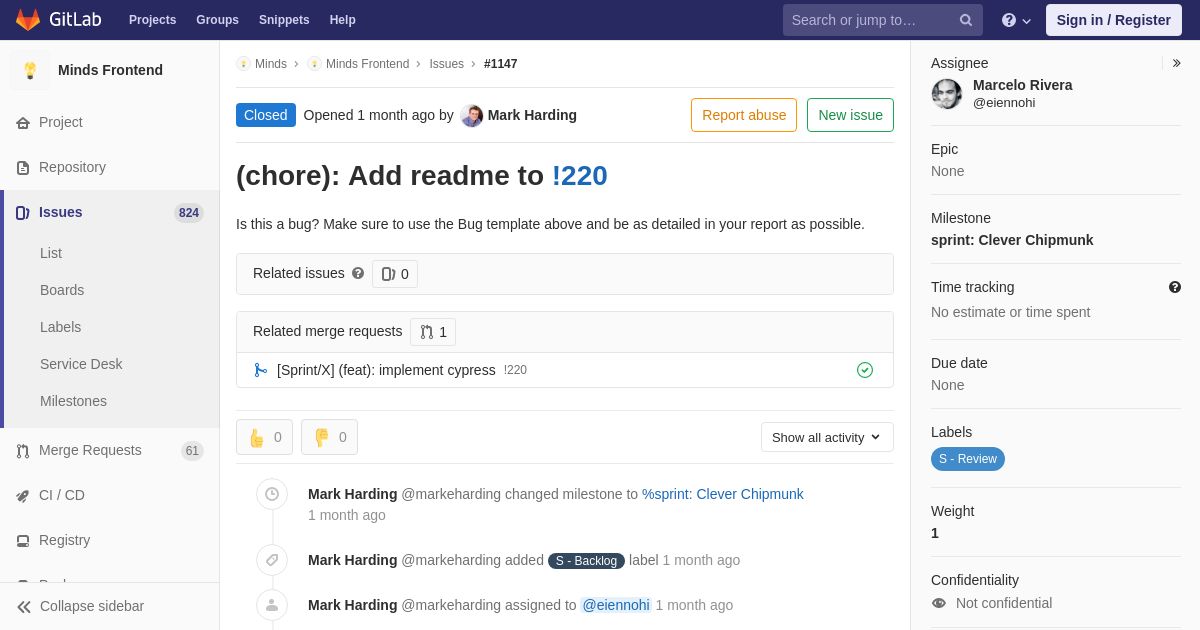The height and width of the screenshot is (630, 1200).
Task: Click the assignee person activity icon
Action: 272,605
